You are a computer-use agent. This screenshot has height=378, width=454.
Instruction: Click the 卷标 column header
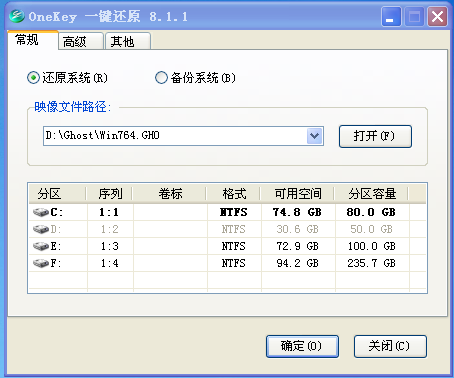170,194
